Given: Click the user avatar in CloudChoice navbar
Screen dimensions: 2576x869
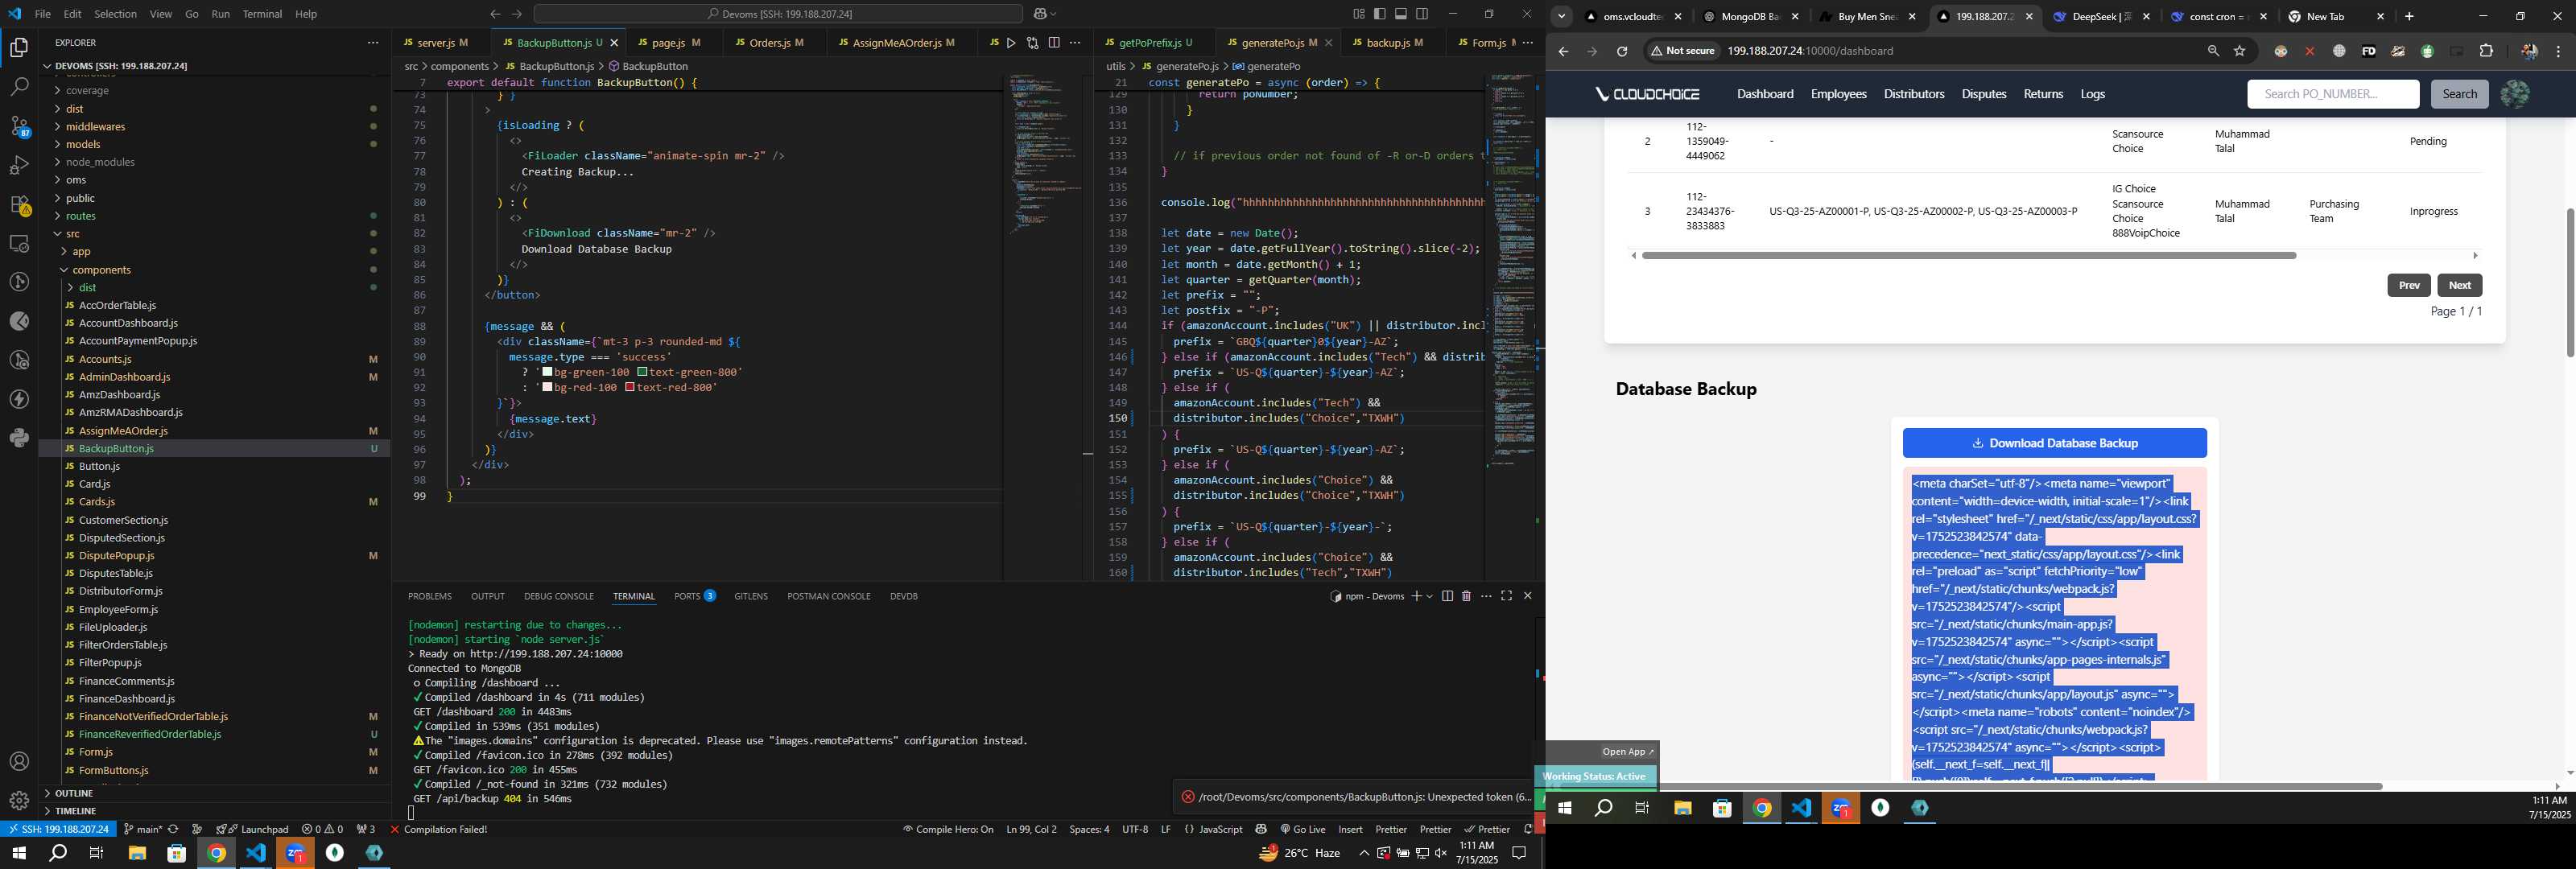Looking at the screenshot, I should 2514,94.
